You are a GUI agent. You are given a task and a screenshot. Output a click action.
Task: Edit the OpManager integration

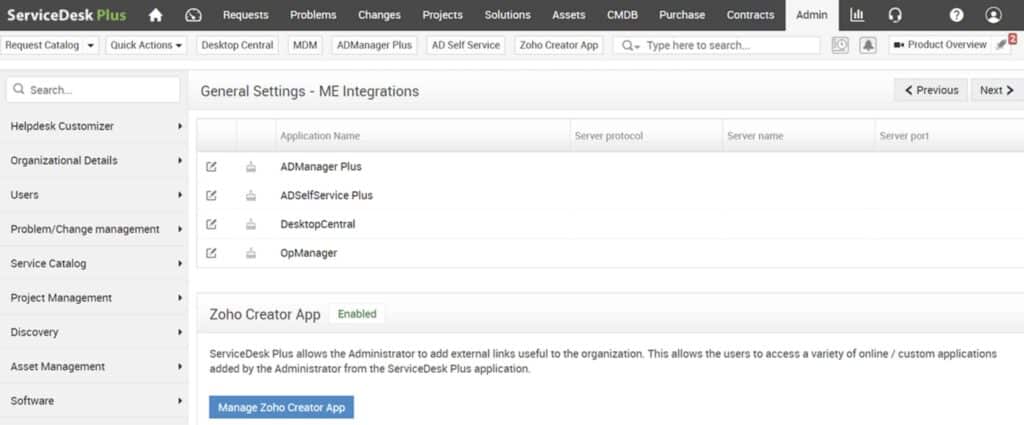pos(211,253)
